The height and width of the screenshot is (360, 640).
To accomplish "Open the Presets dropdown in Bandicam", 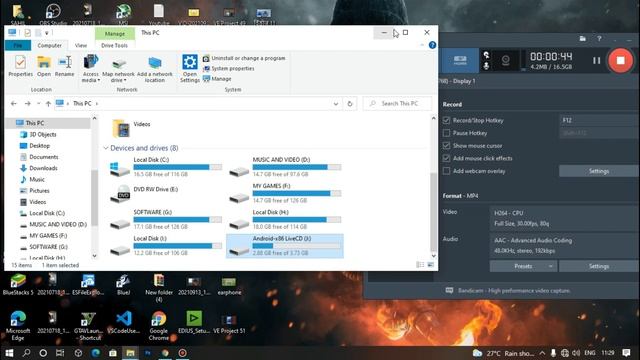I will tap(523, 266).
